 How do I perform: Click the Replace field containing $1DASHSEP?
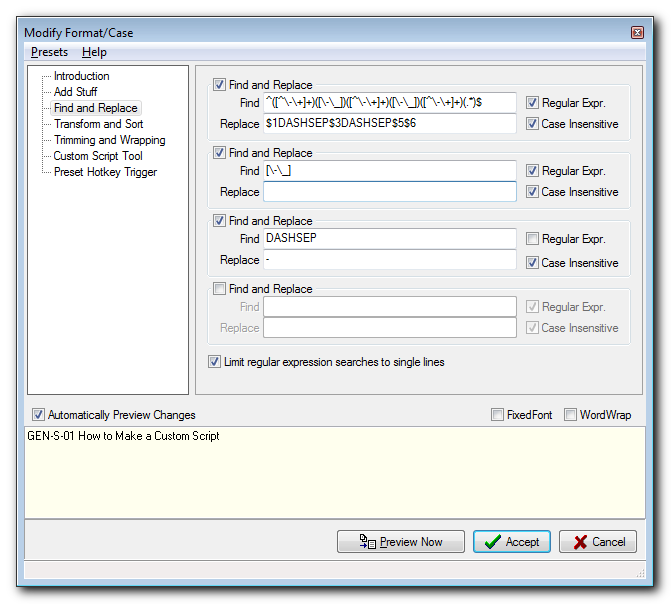(389, 124)
